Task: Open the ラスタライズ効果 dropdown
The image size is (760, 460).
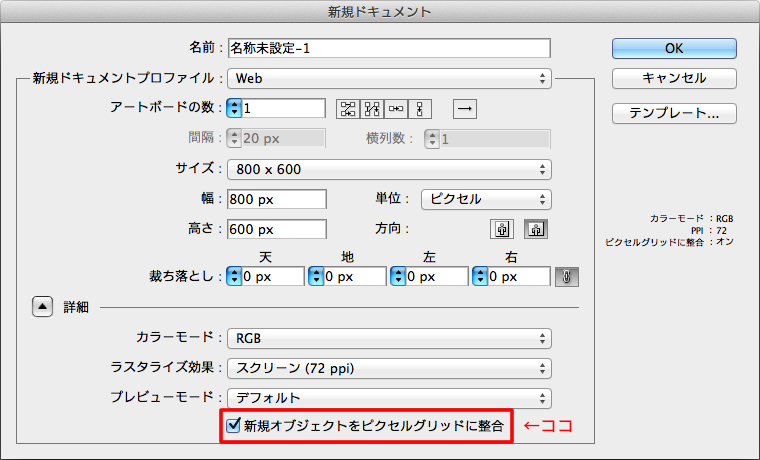Action: click(390, 368)
